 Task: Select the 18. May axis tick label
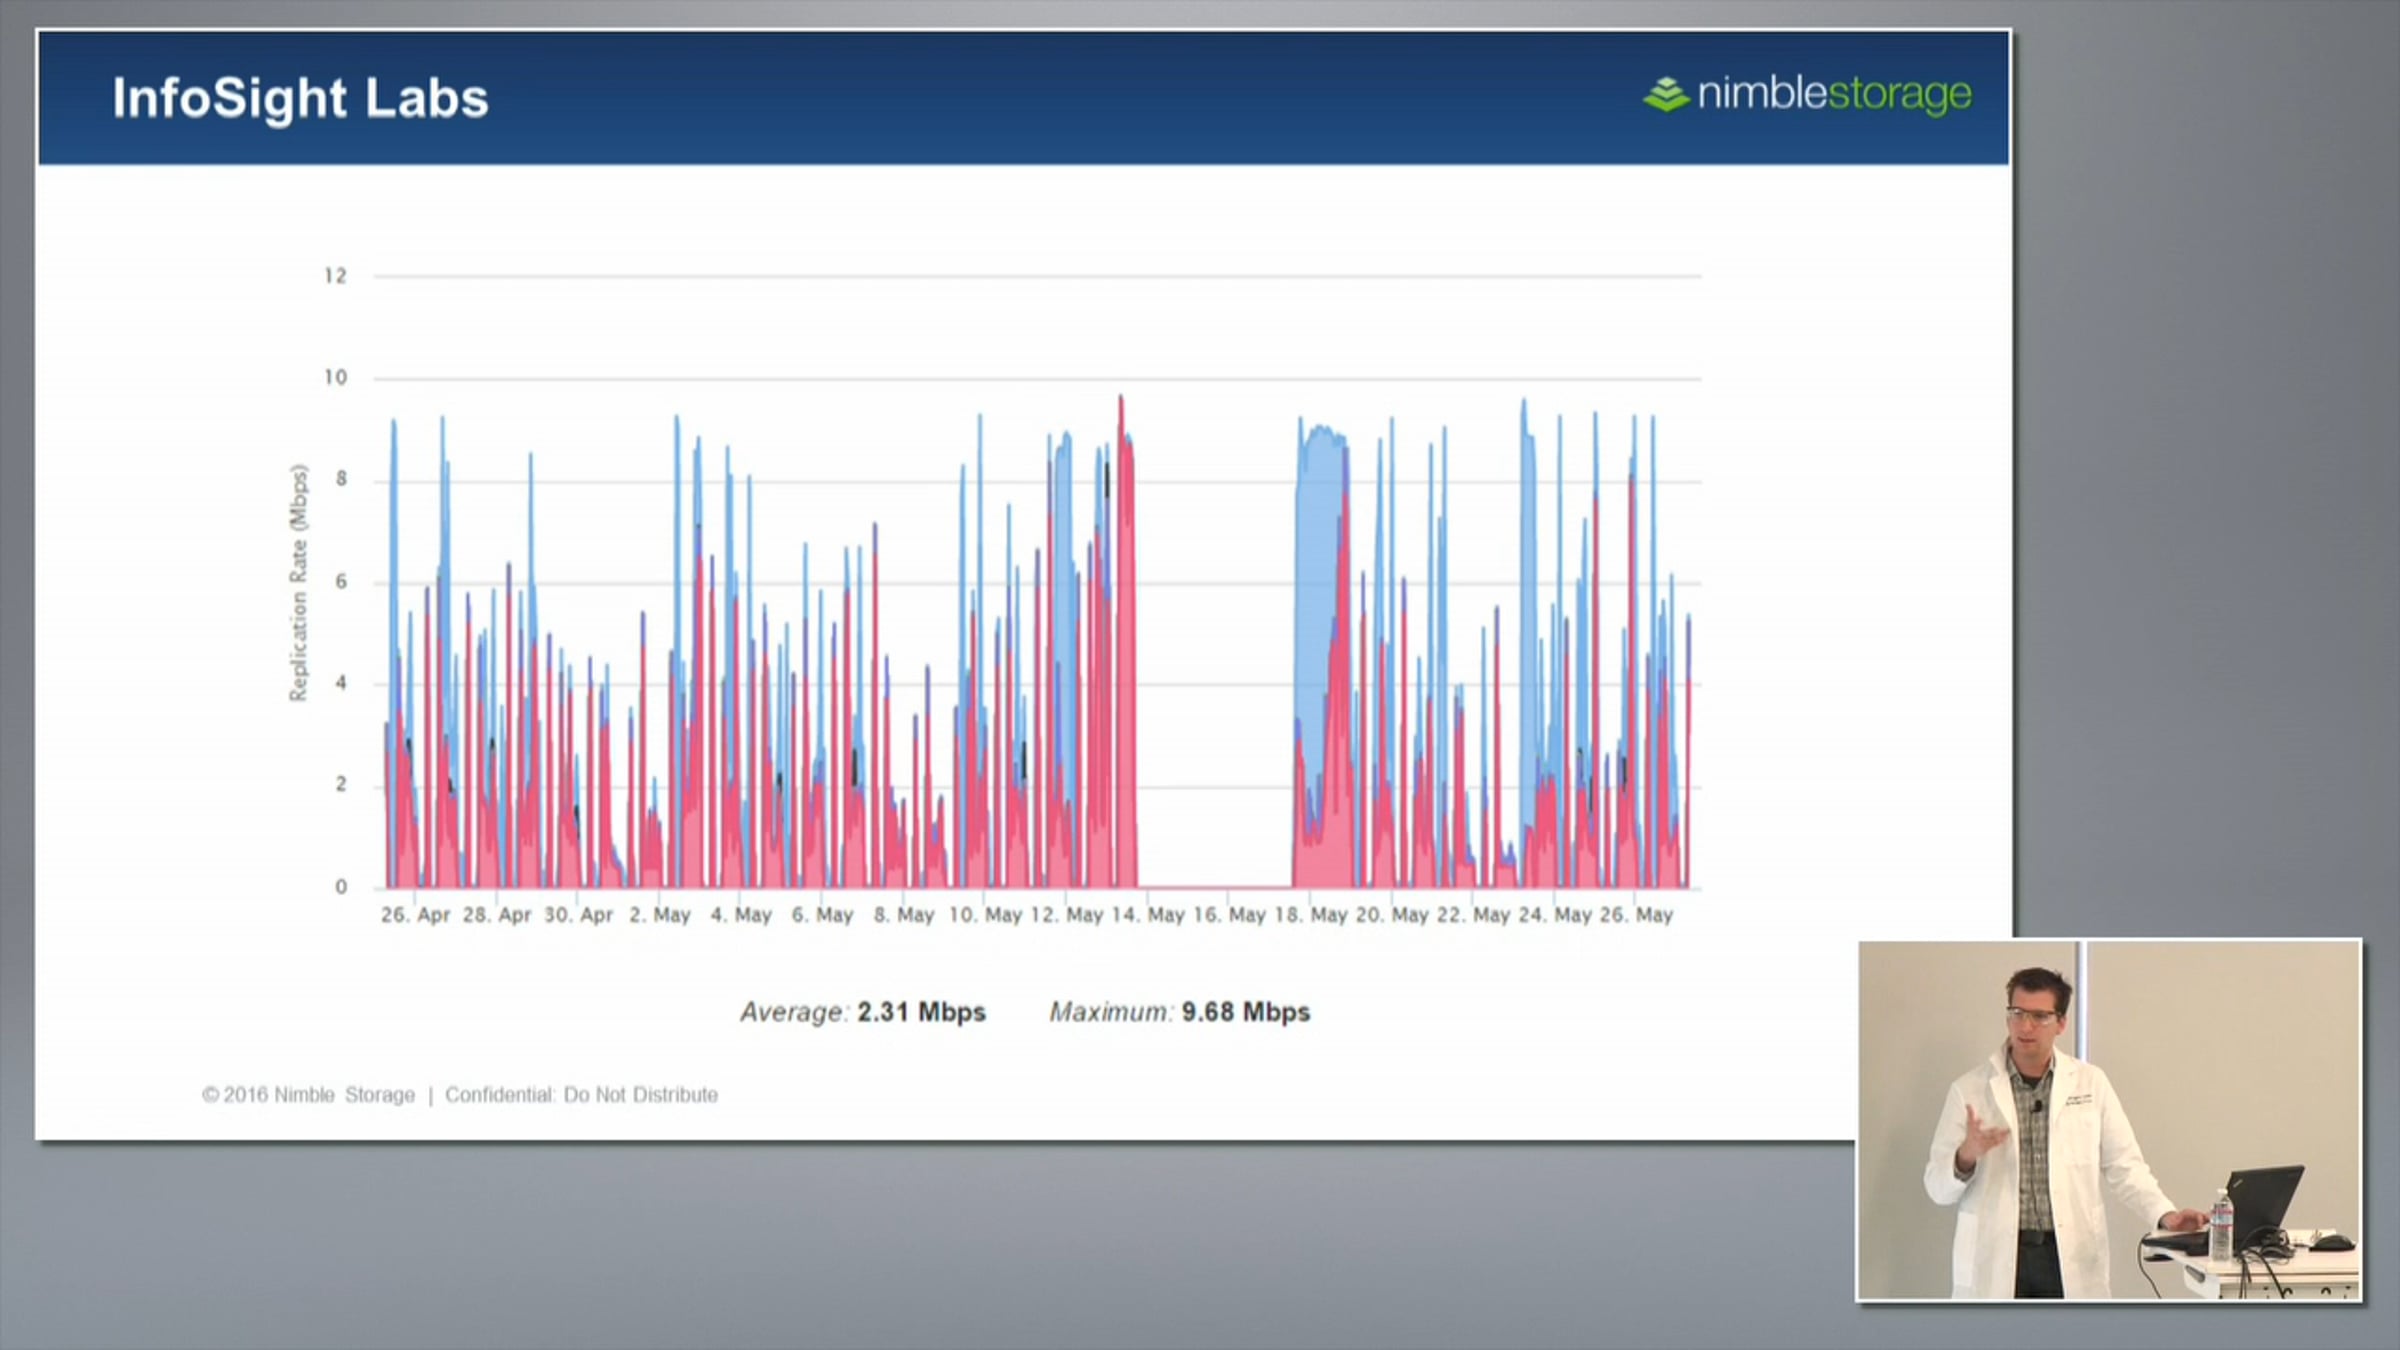(x=1310, y=915)
